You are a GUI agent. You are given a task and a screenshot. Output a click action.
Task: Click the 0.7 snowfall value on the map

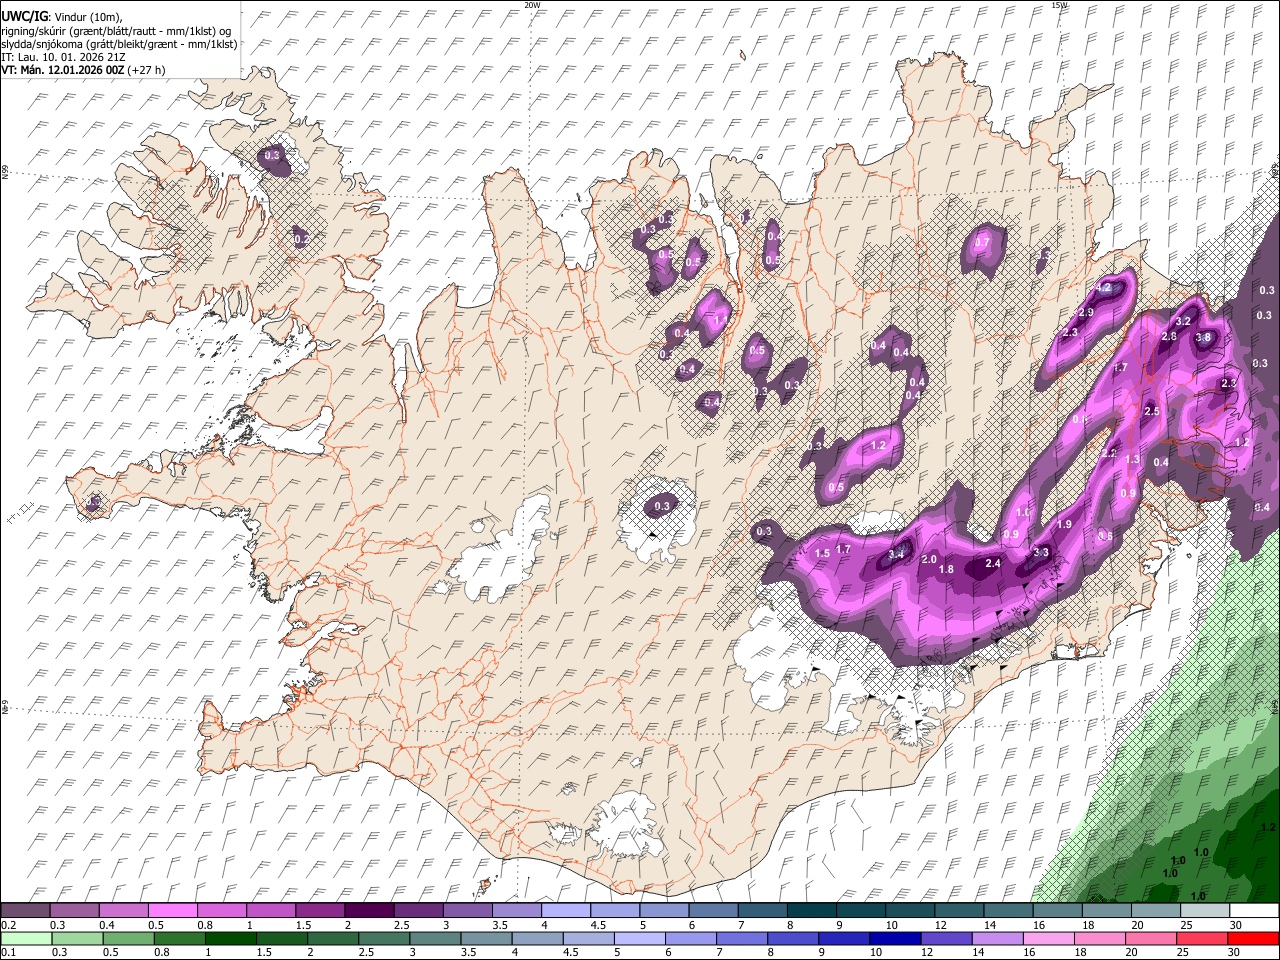coord(983,242)
